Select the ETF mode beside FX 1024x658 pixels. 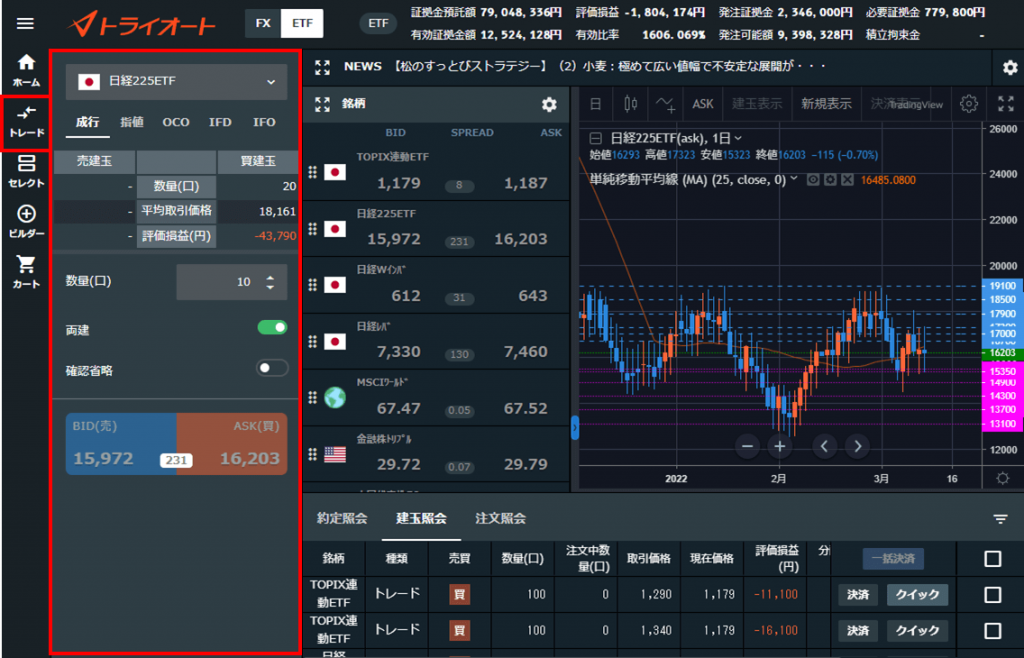pos(302,24)
